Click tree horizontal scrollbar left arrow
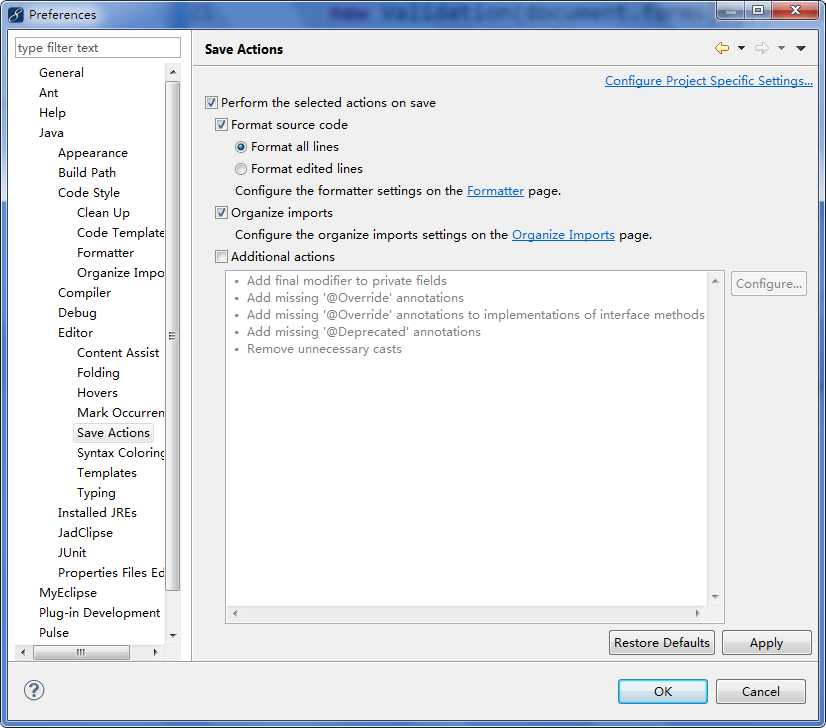This screenshot has height=728, width=826. click(23, 652)
